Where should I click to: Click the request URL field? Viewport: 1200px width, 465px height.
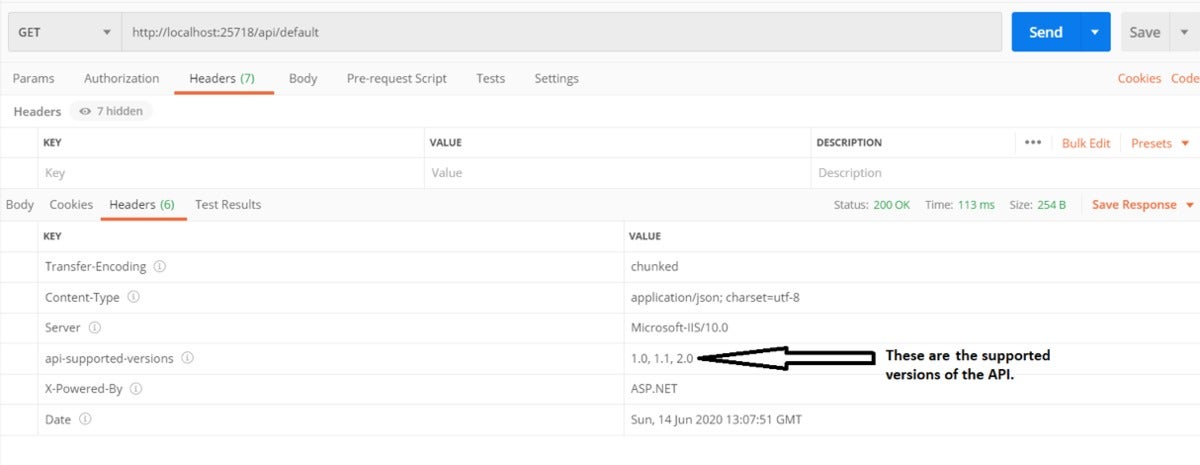point(562,32)
